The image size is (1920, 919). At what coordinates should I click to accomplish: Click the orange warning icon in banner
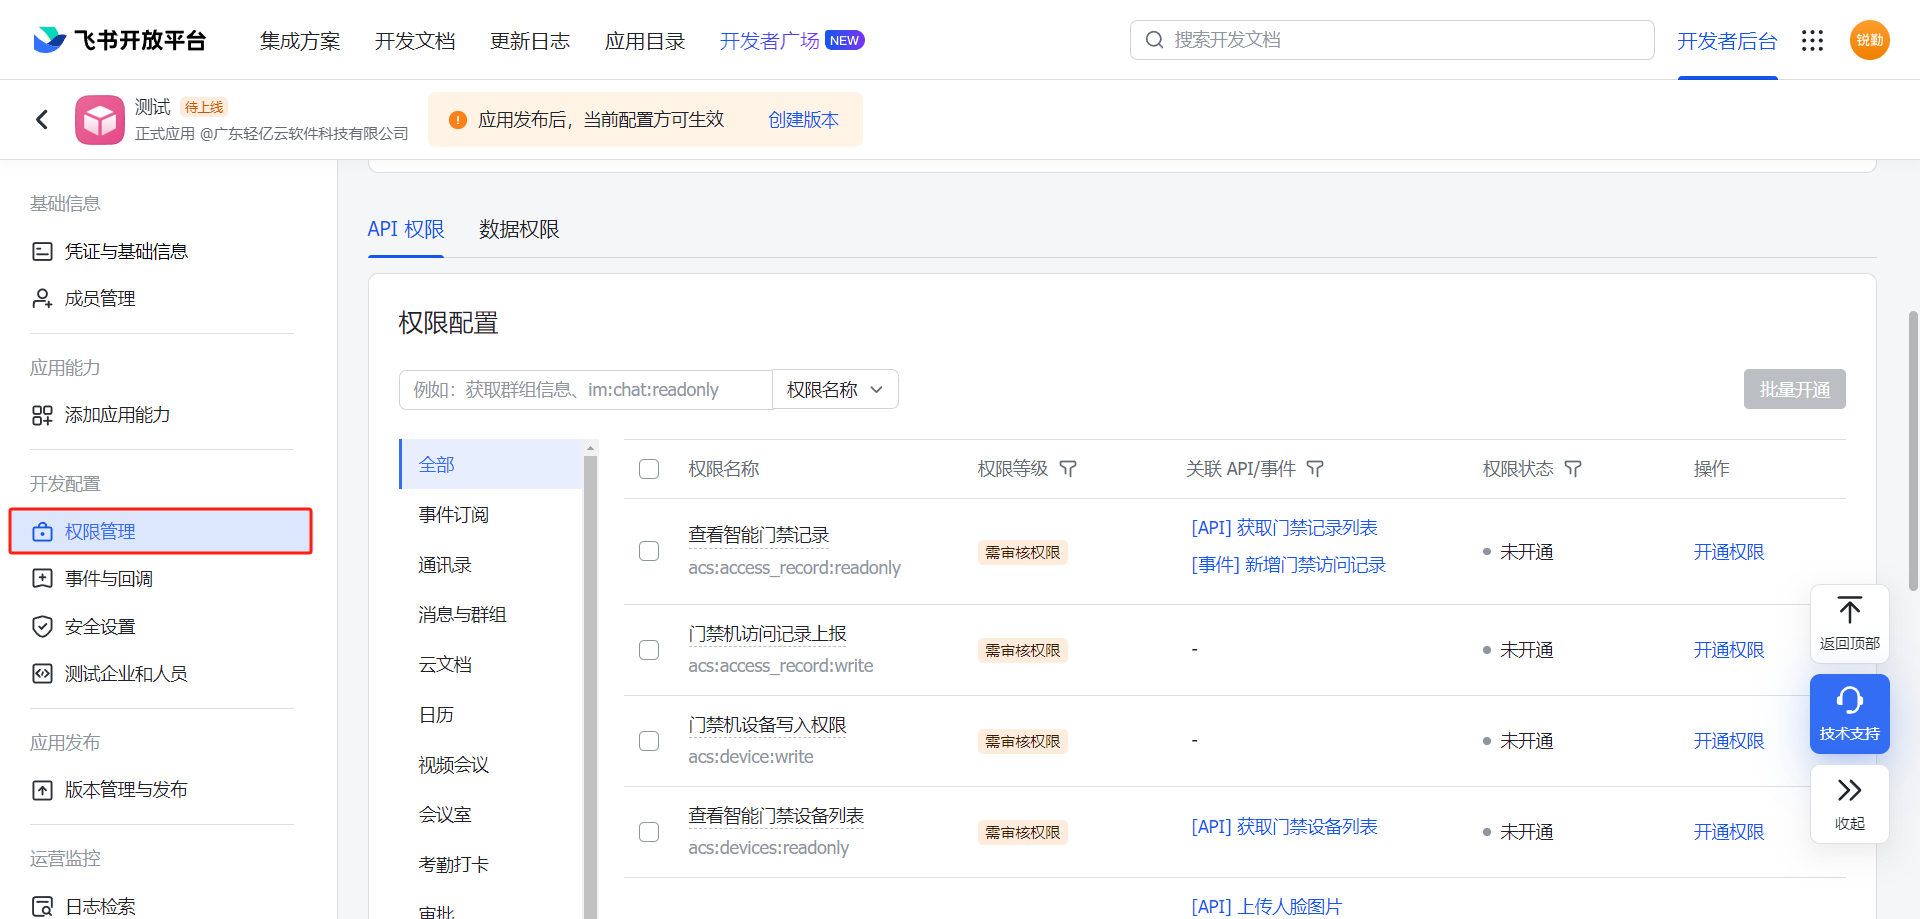[458, 120]
